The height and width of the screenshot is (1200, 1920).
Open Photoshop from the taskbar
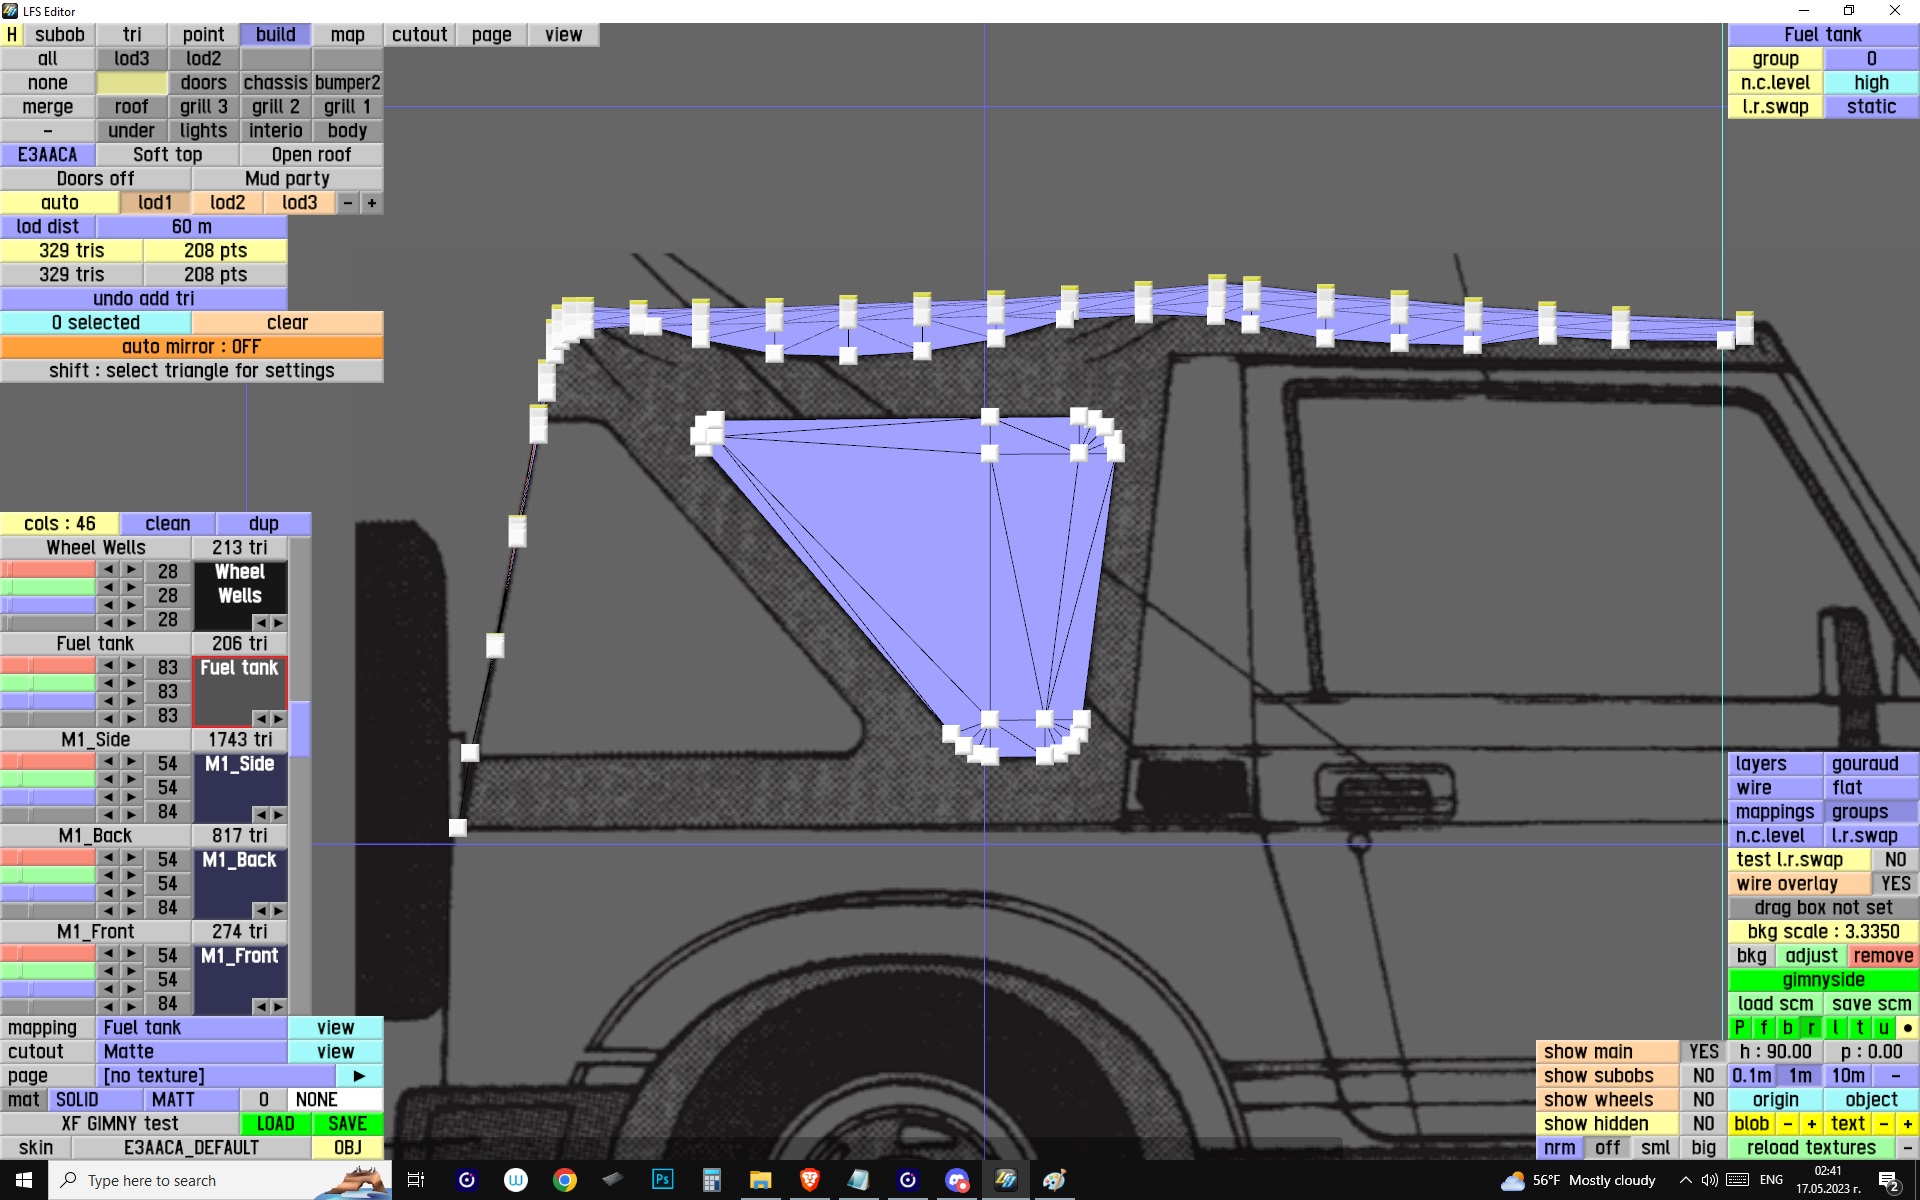[662, 1180]
